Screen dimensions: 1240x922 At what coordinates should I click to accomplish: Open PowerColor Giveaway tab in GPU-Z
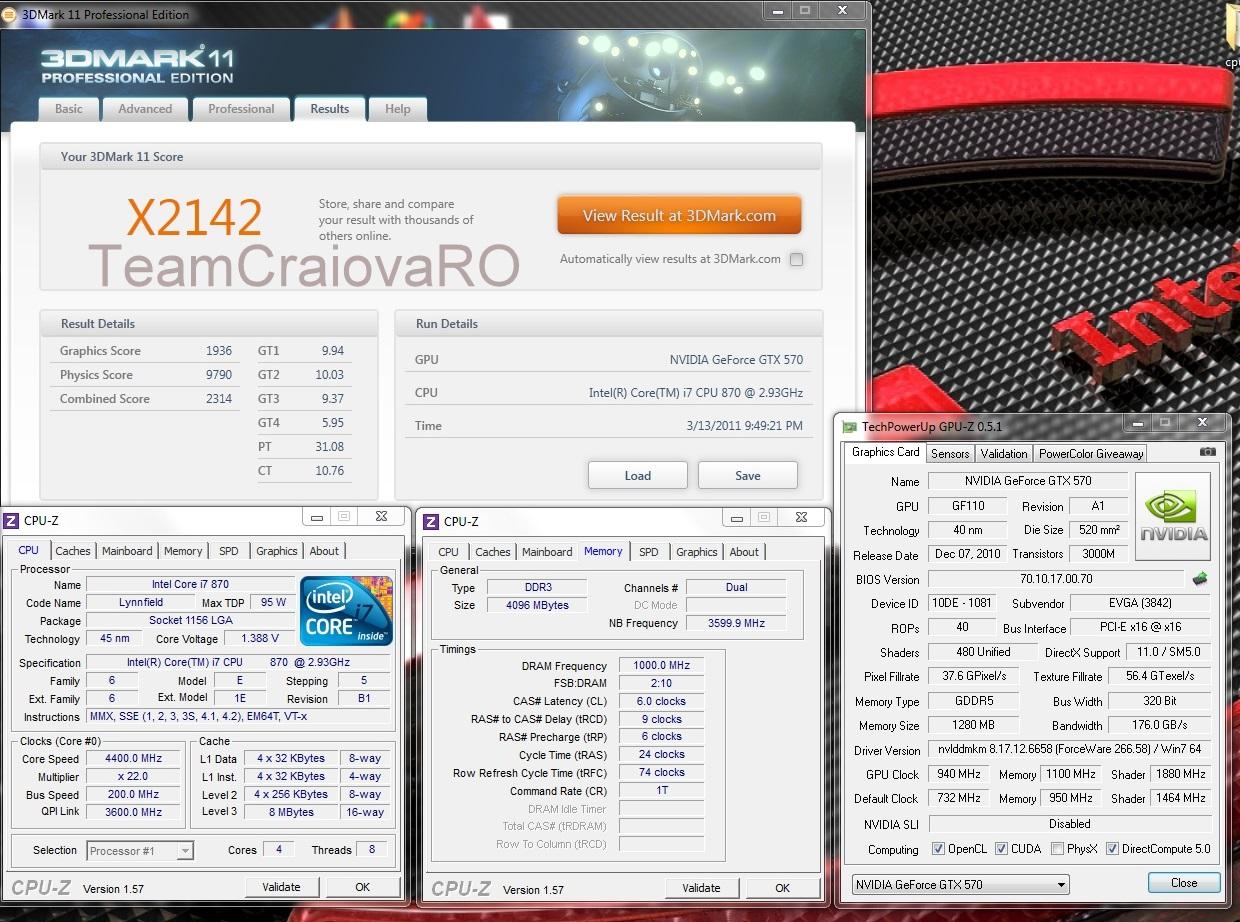tap(1091, 454)
